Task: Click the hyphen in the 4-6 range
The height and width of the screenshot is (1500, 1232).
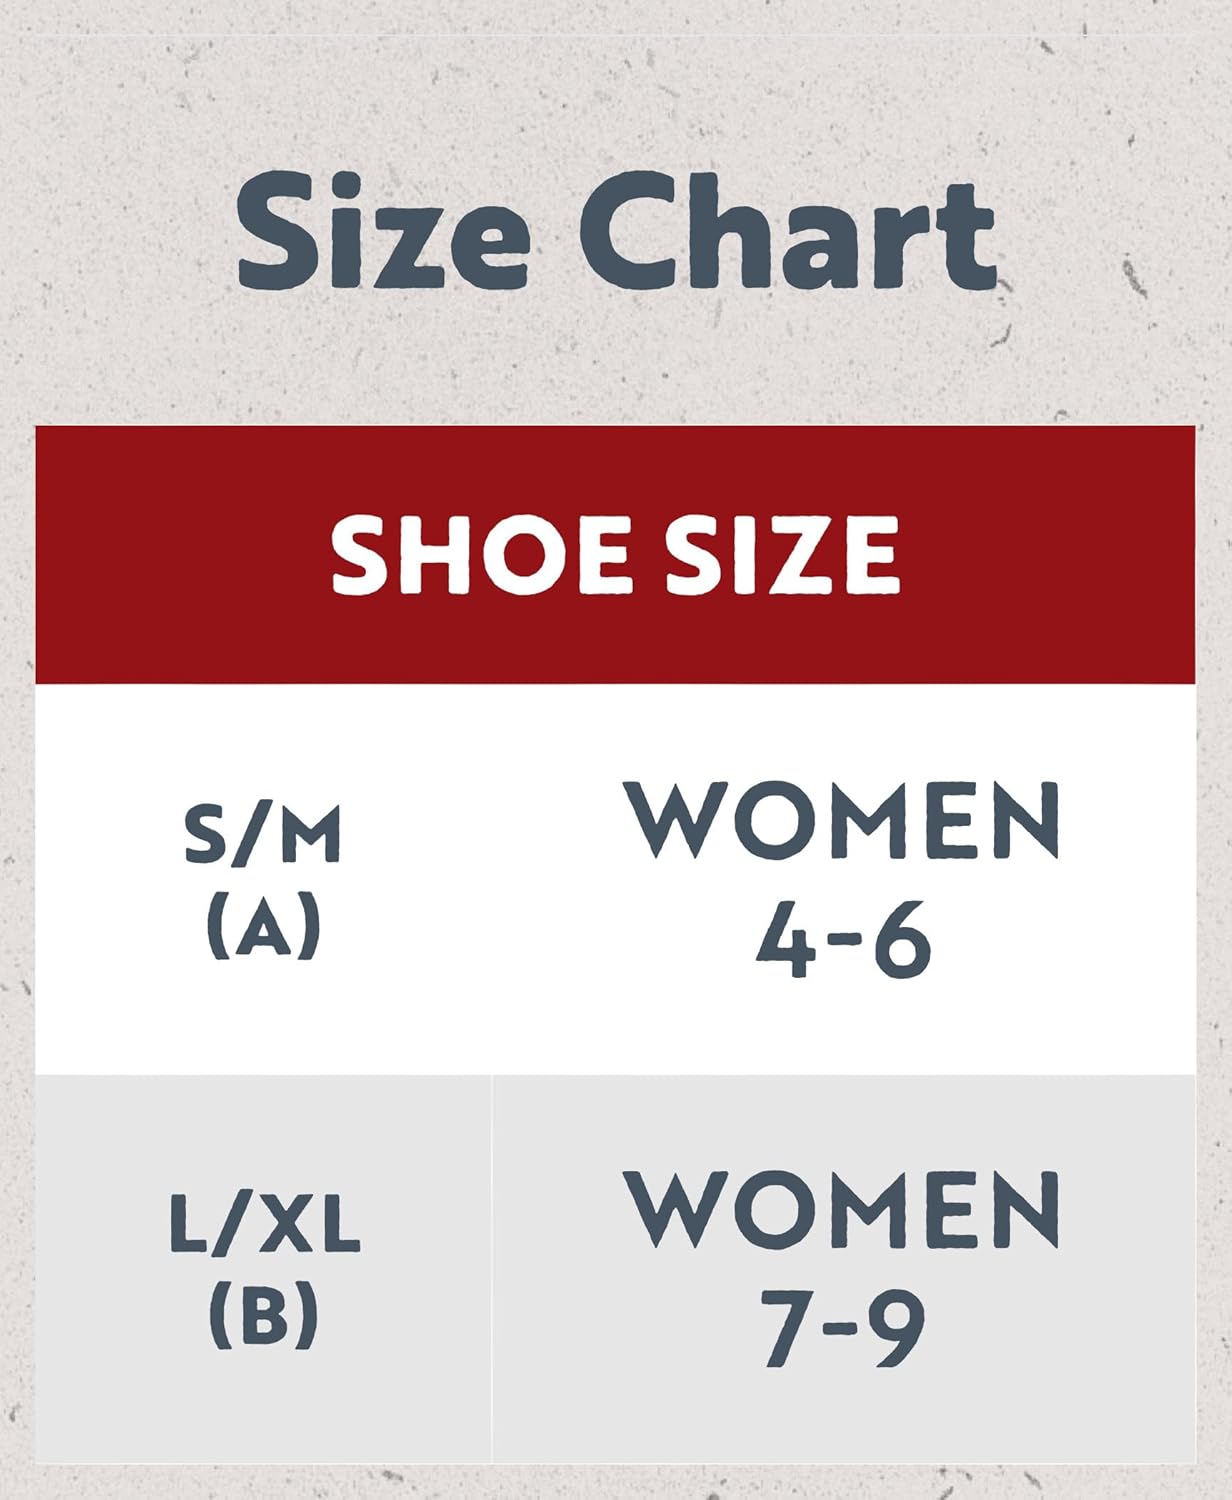Action: point(845,942)
